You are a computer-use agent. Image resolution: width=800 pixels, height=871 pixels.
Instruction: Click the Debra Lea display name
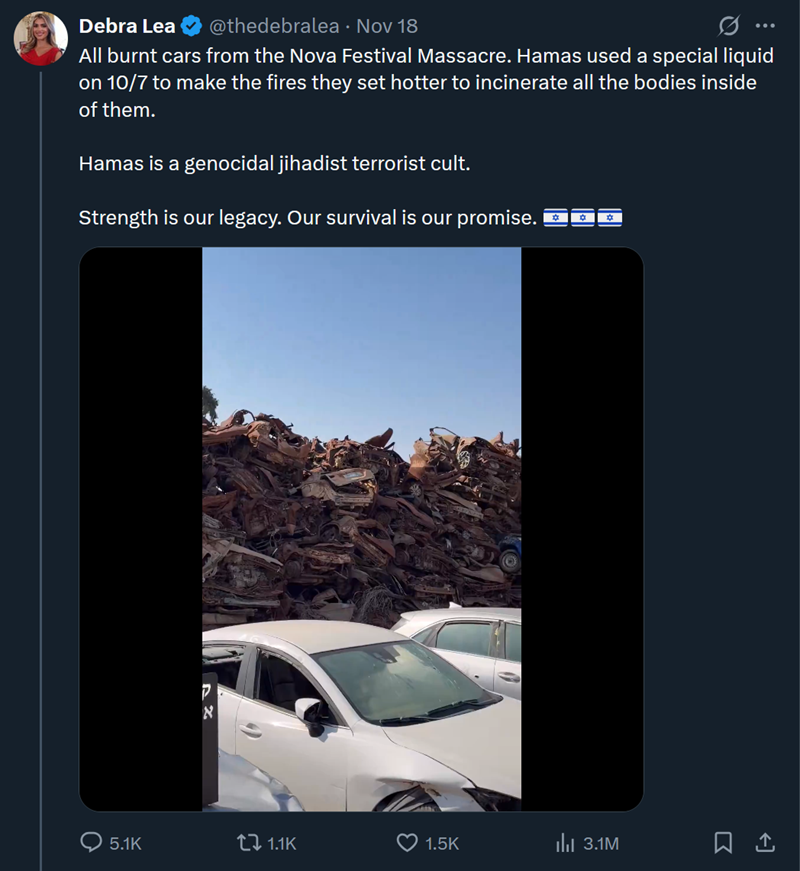click(127, 26)
